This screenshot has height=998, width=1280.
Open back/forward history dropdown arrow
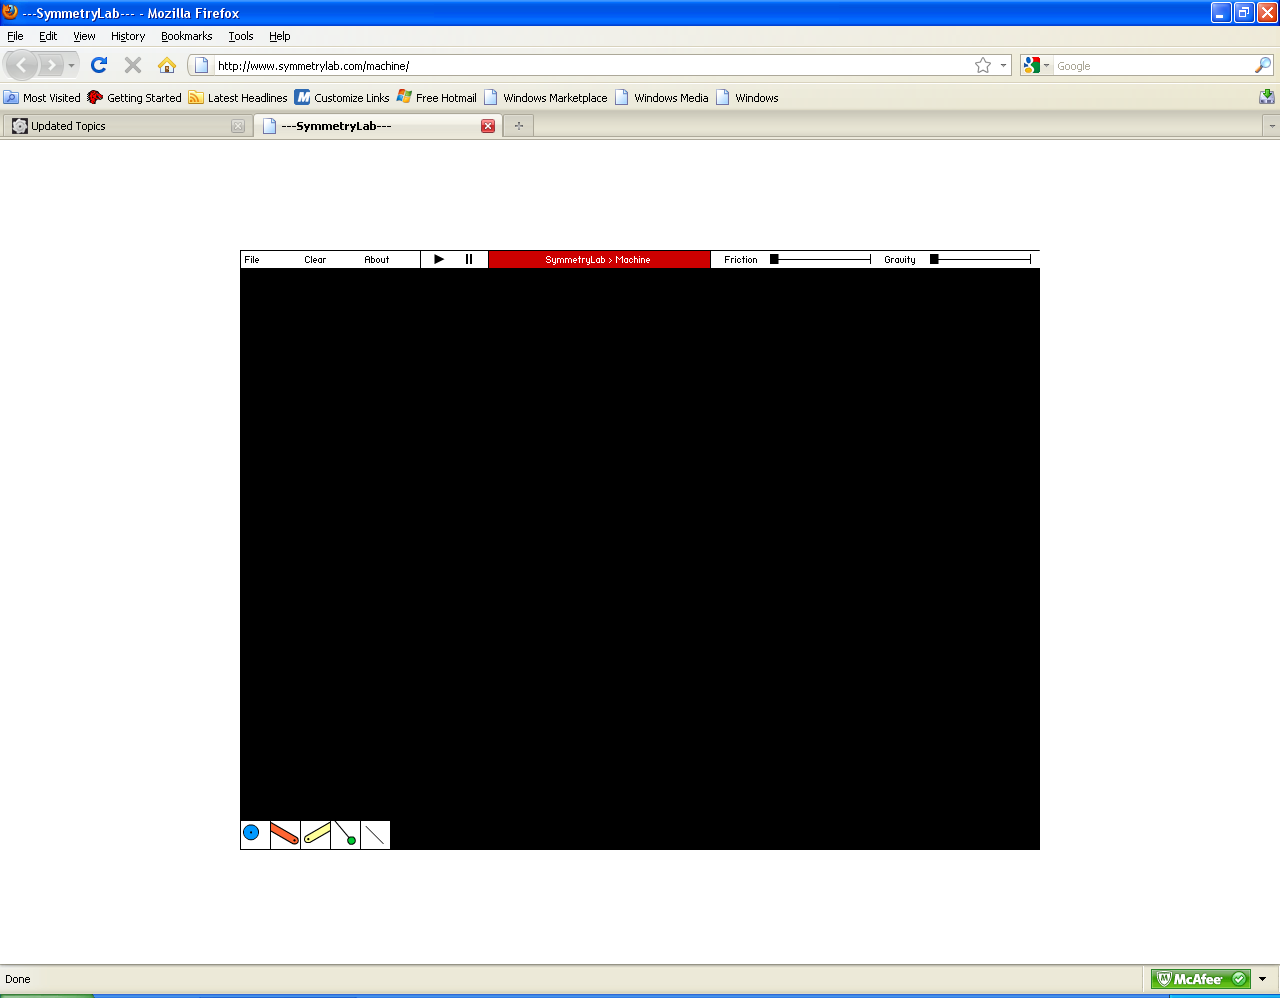click(71, 66)
